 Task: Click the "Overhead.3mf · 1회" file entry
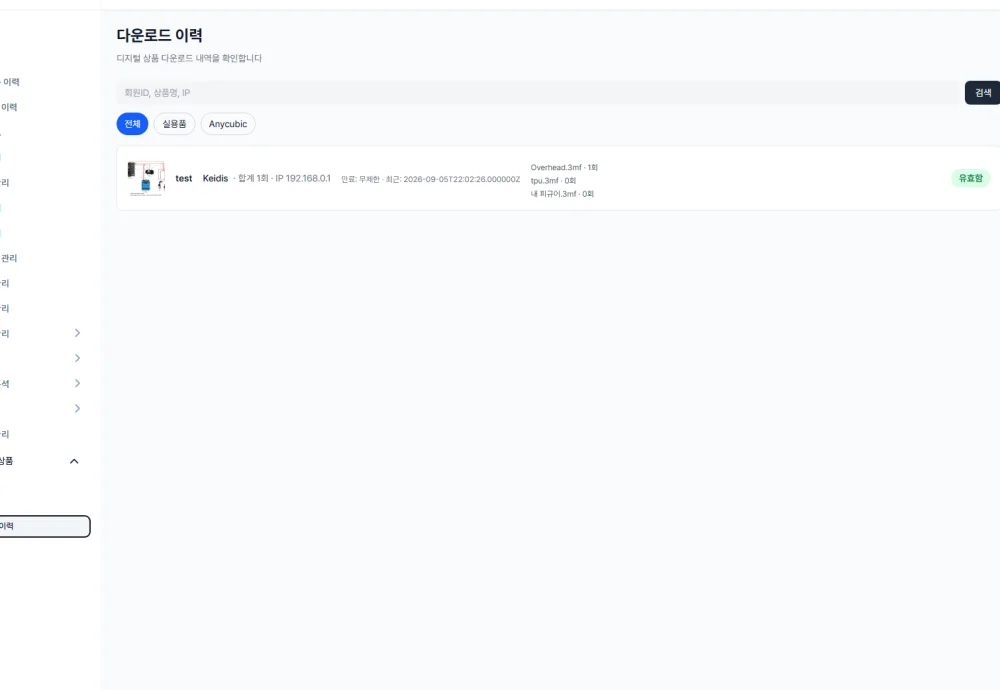[564, 168]
